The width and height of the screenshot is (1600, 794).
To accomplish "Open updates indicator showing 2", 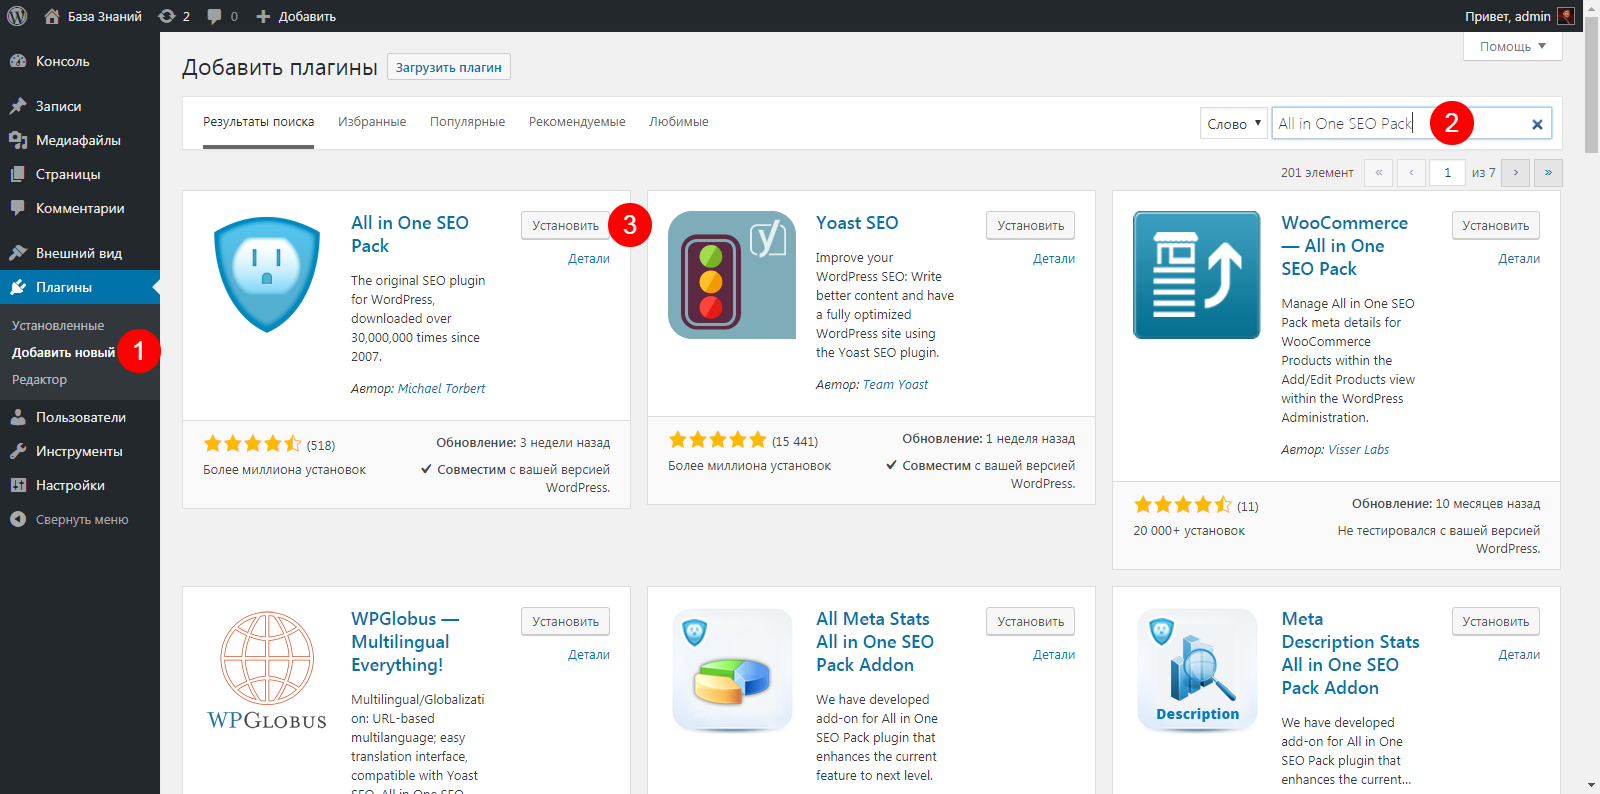I will point(174,16).
